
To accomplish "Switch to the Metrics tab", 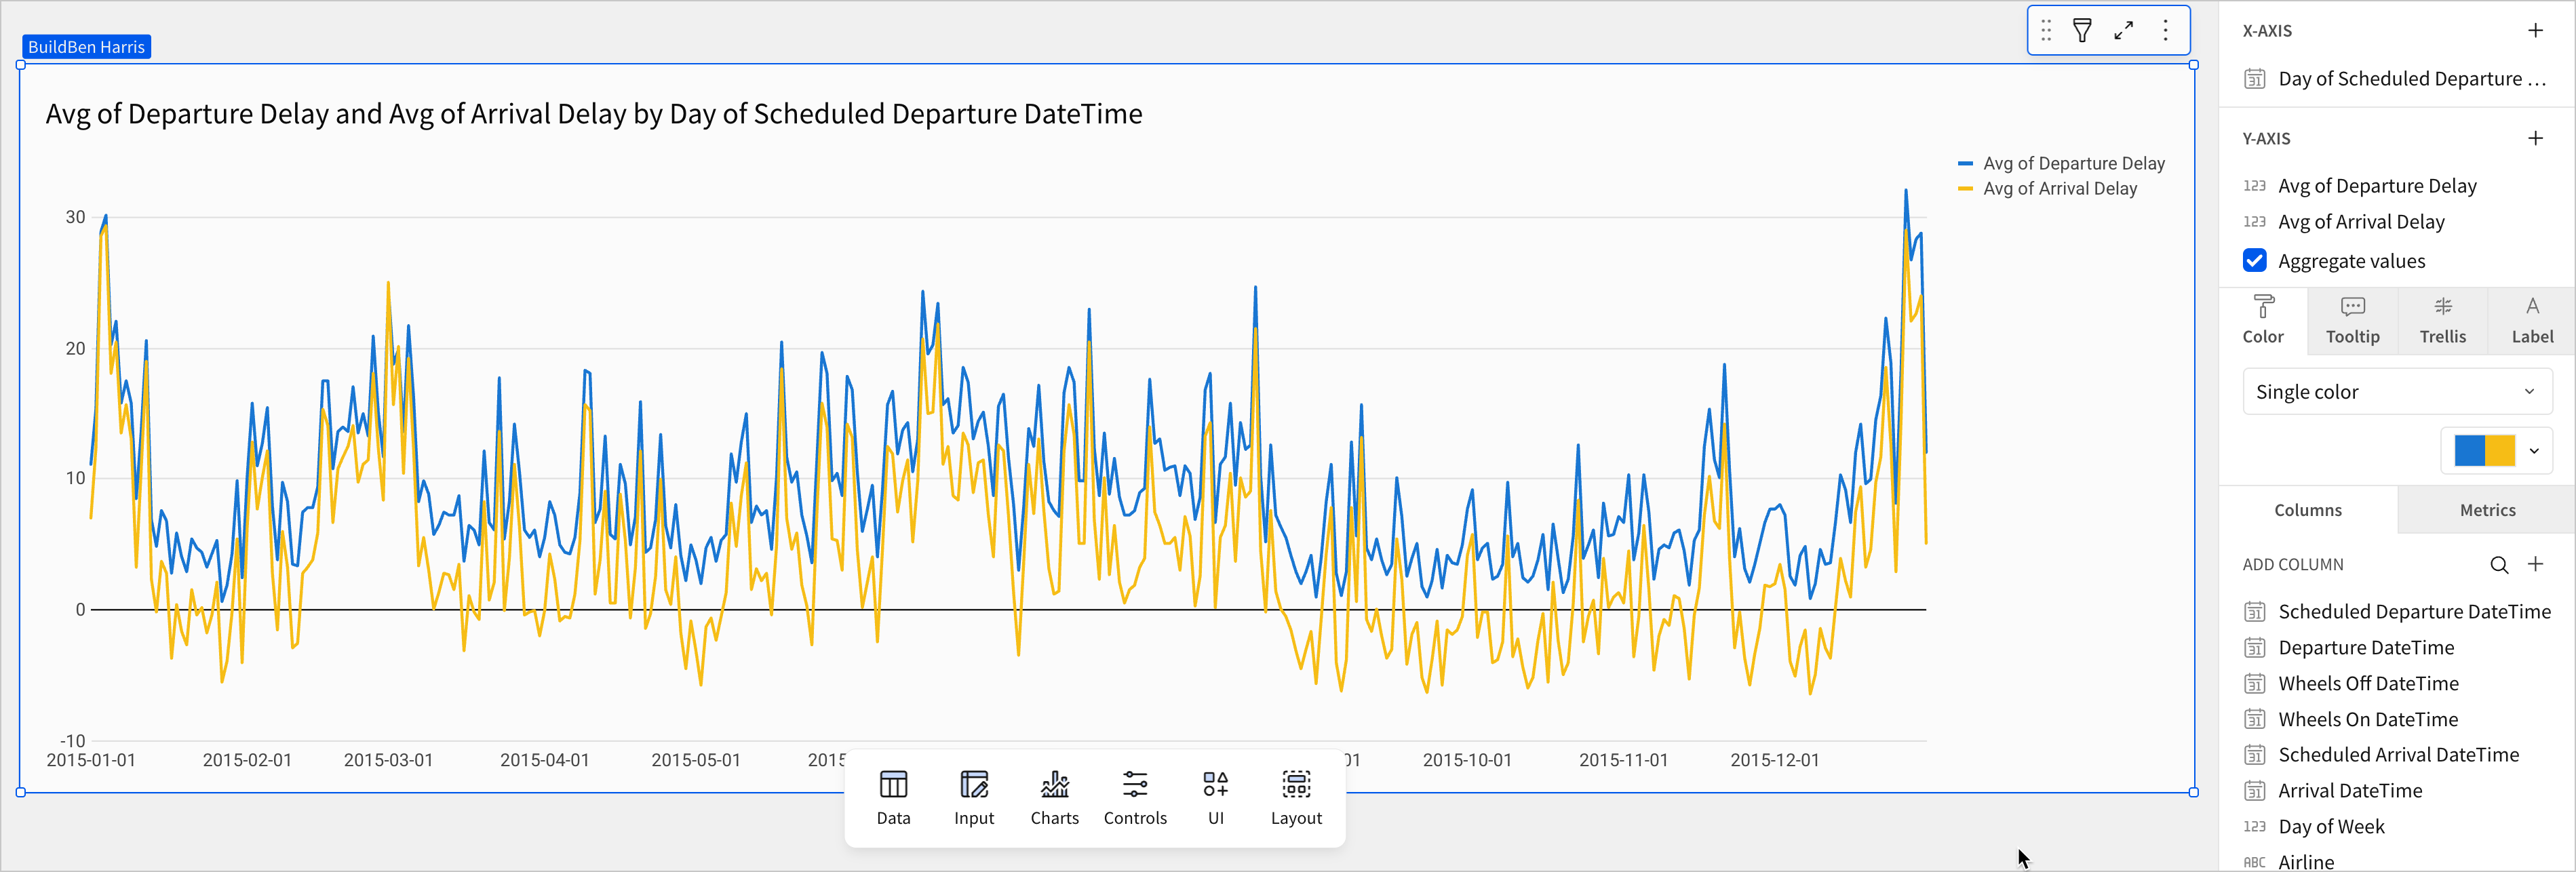I will 2486,510.
